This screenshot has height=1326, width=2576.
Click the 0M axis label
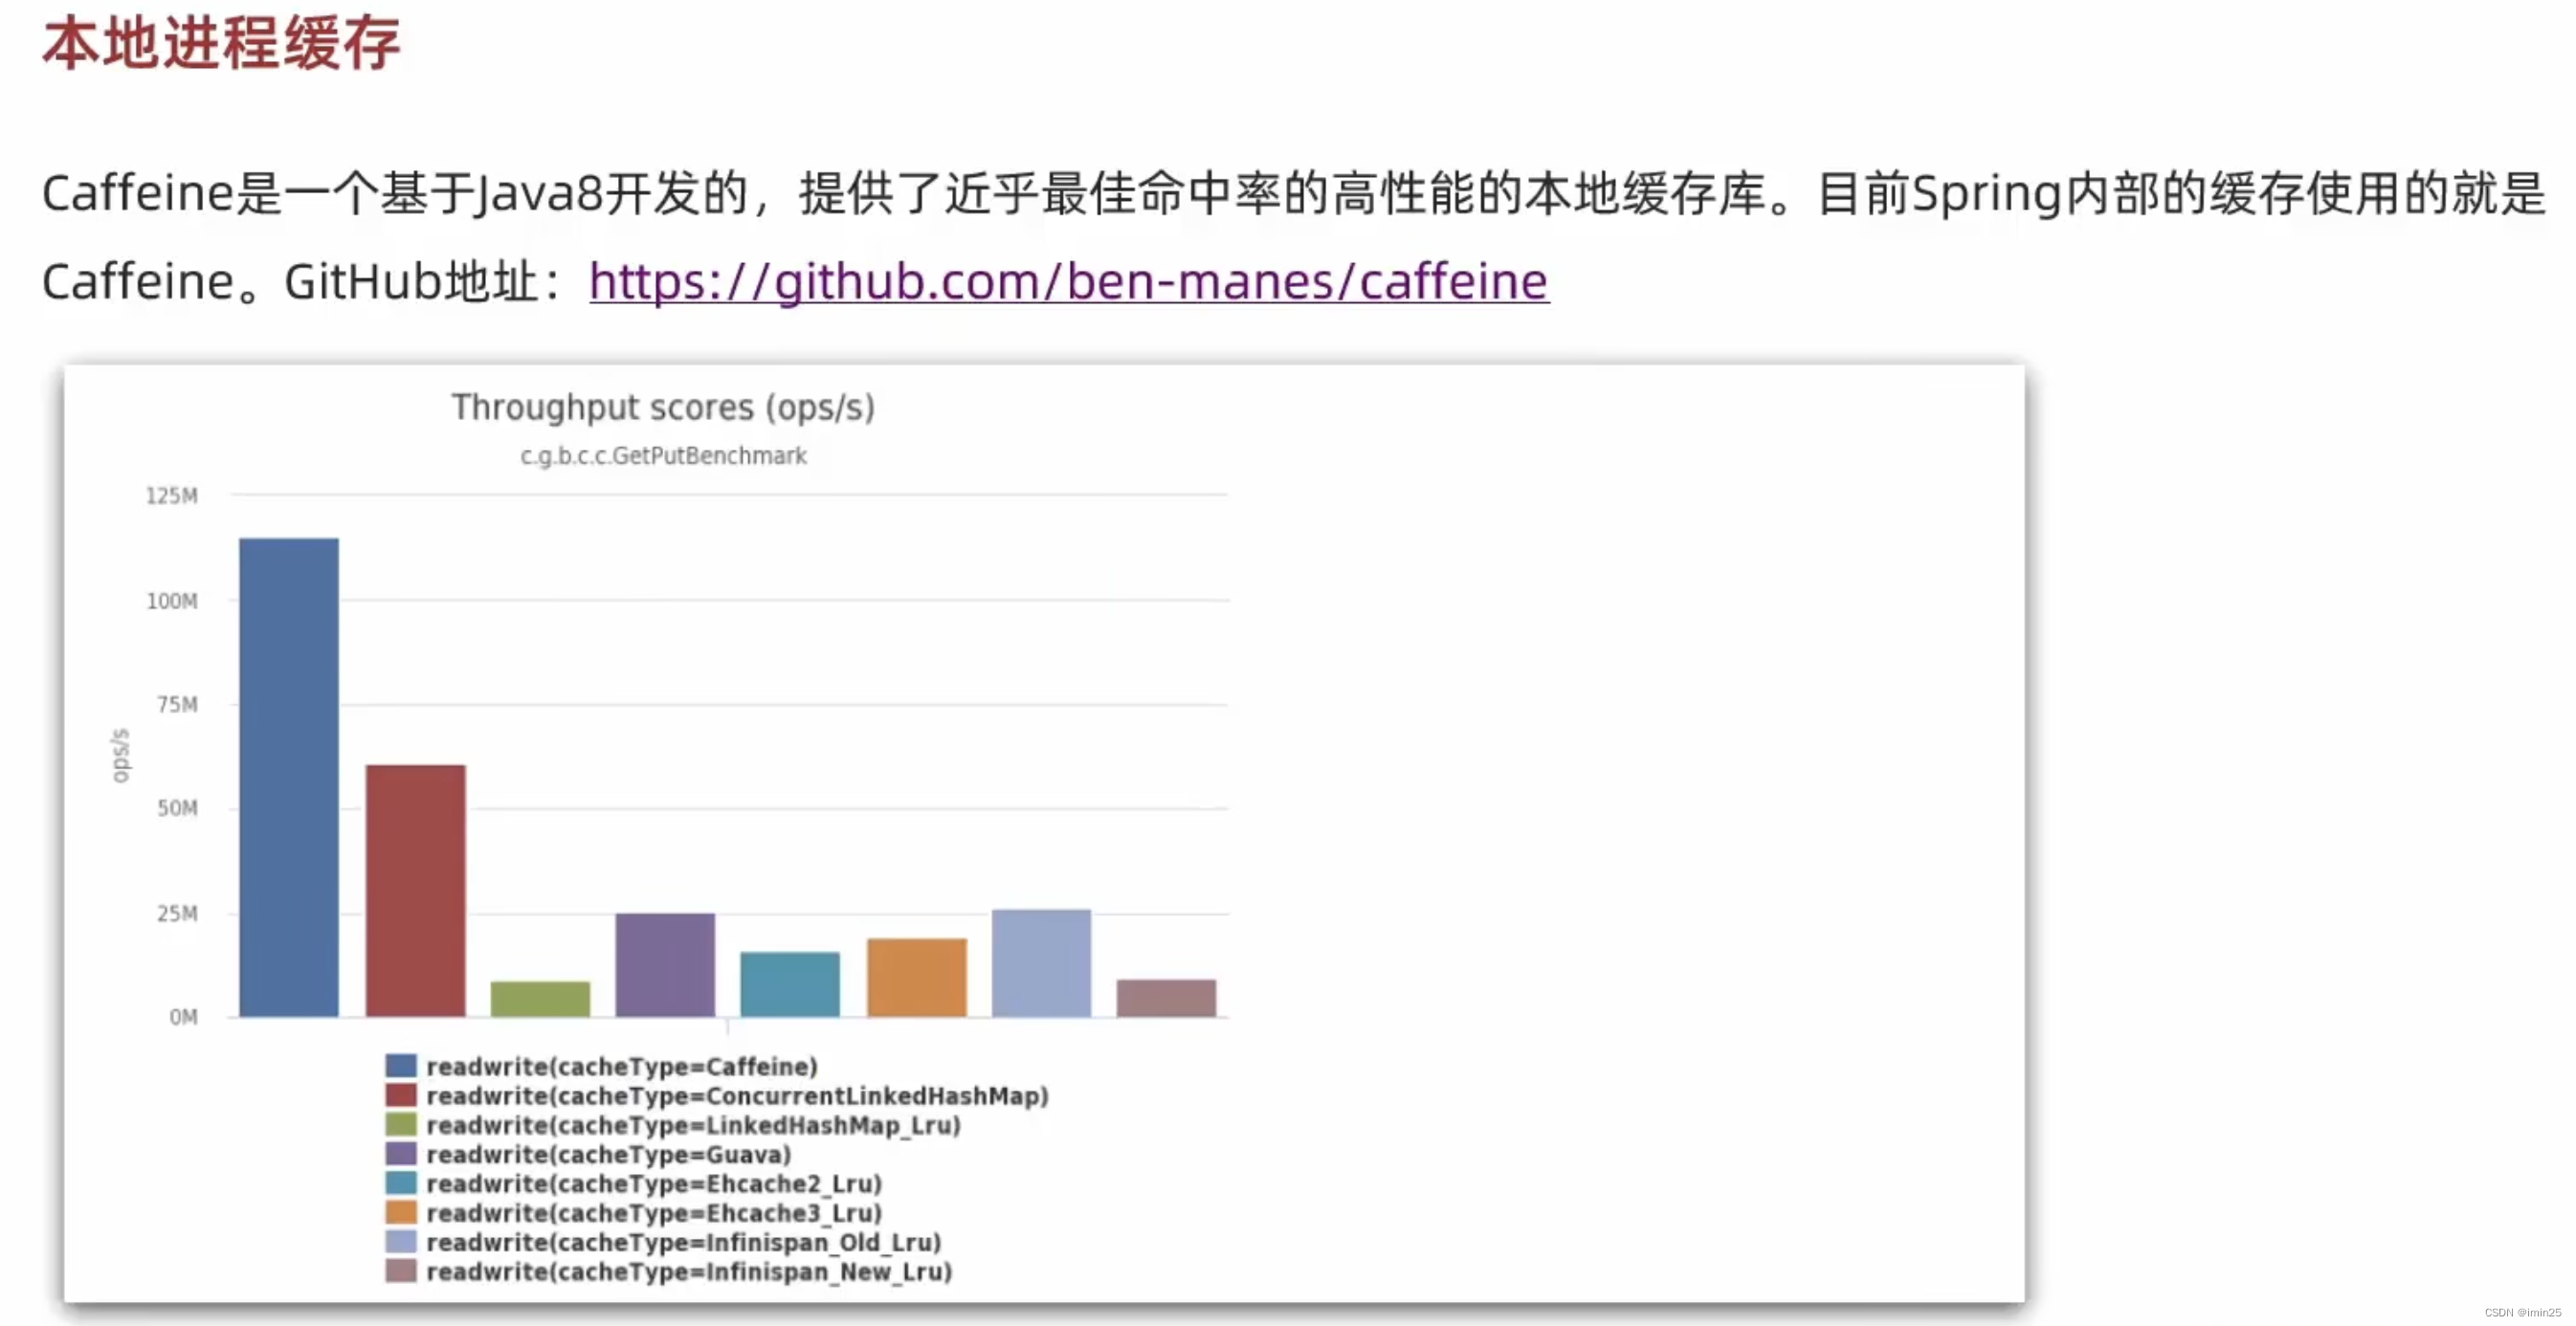(x=183, y=1017)
